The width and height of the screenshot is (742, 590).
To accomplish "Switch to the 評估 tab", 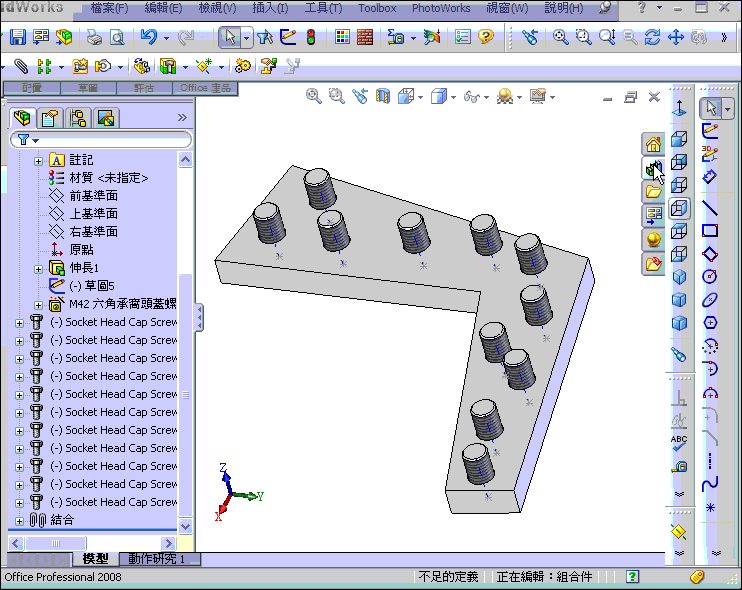I will coord(144,88).
